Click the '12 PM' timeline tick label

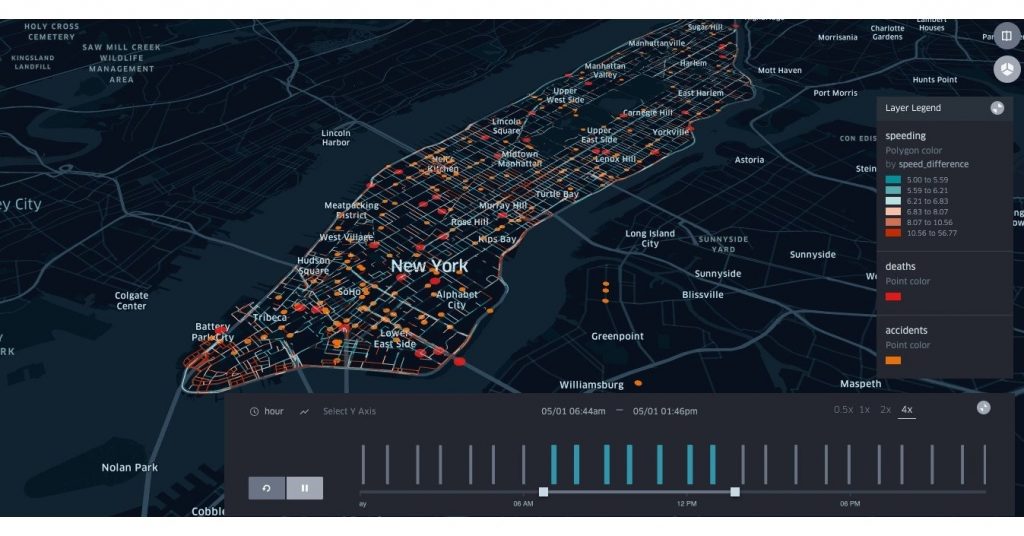[x=686, y=503]
